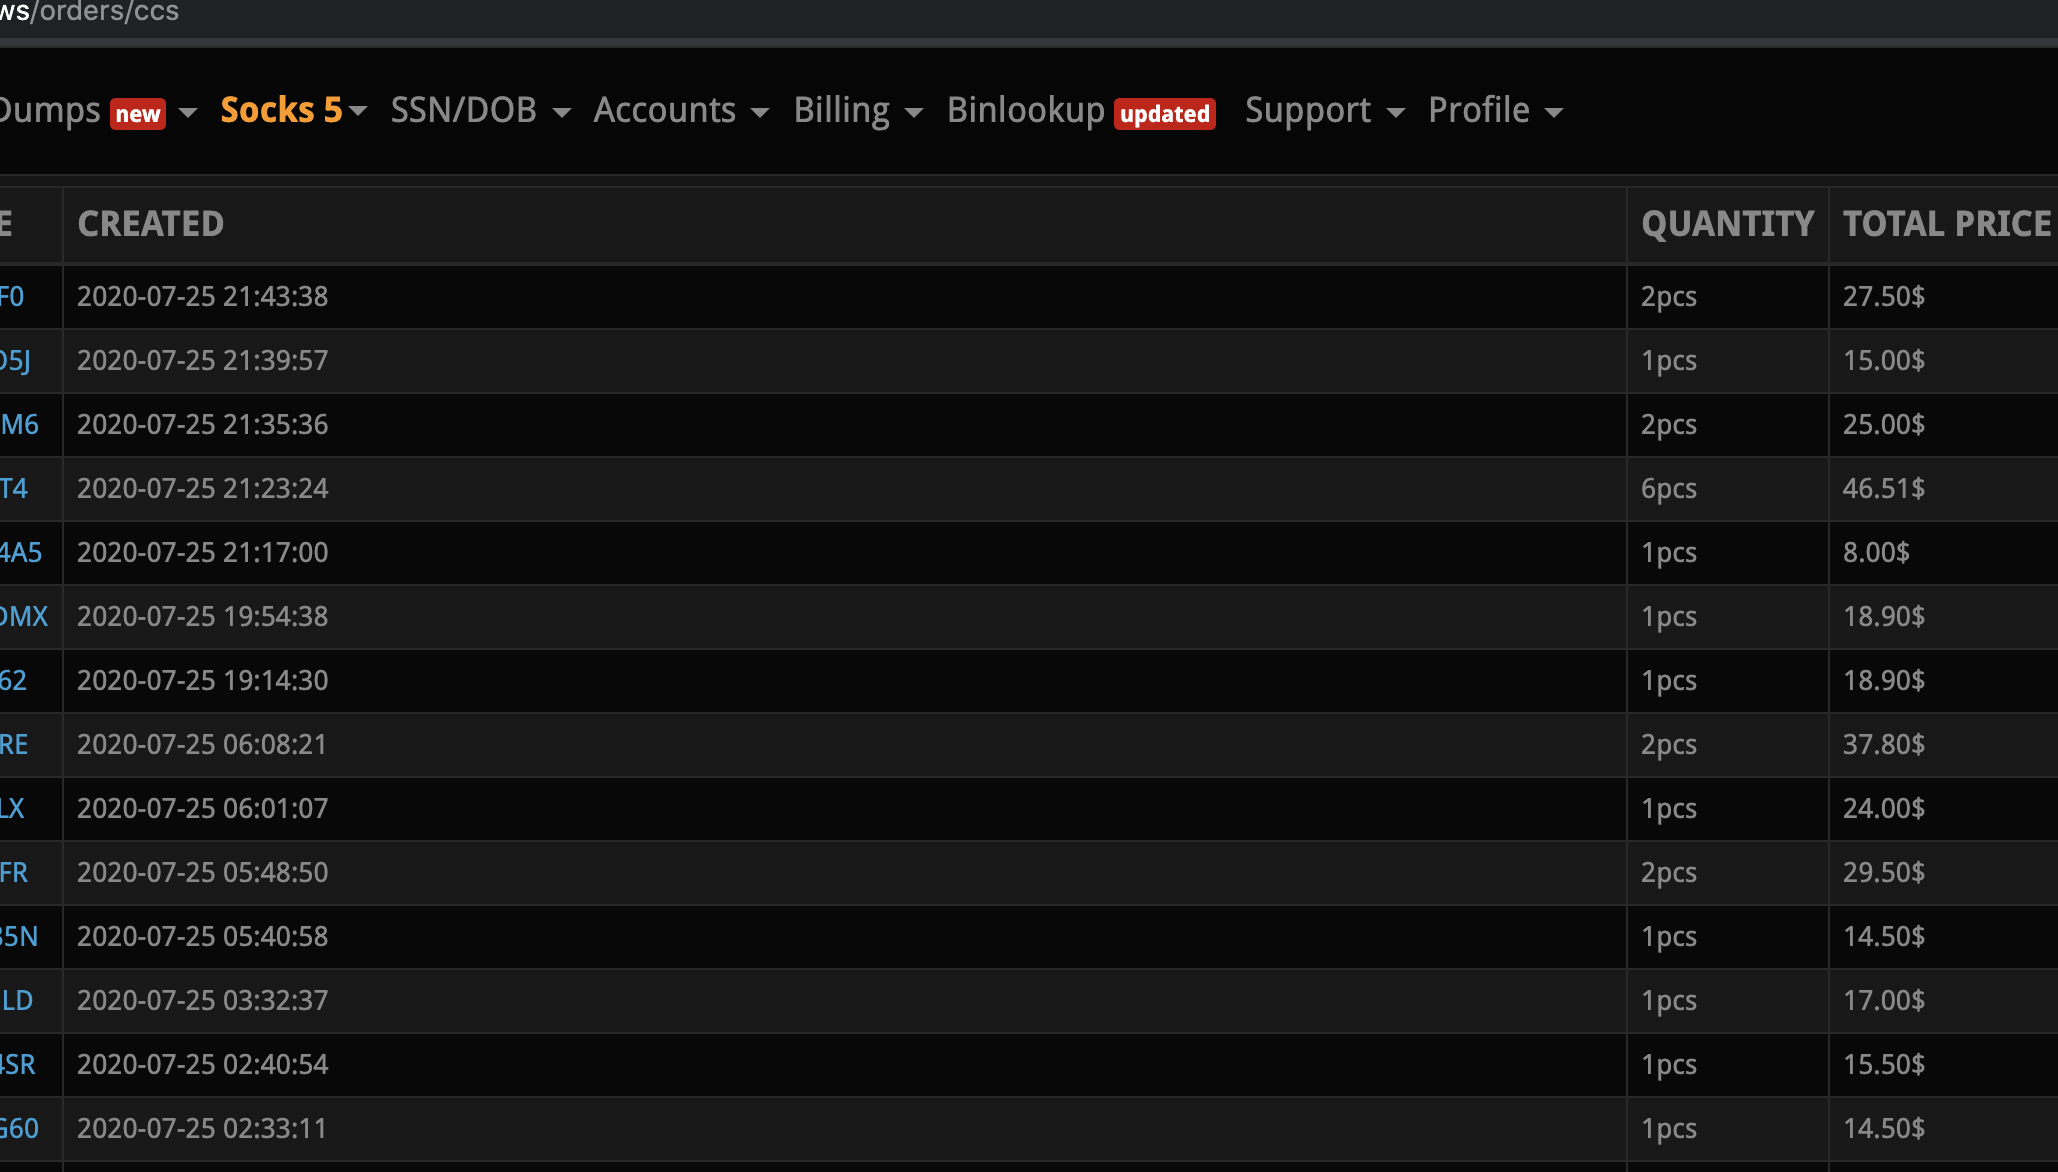Open order link ending in DMX
Screen dimensions: 2058x1172
point(24,616)
